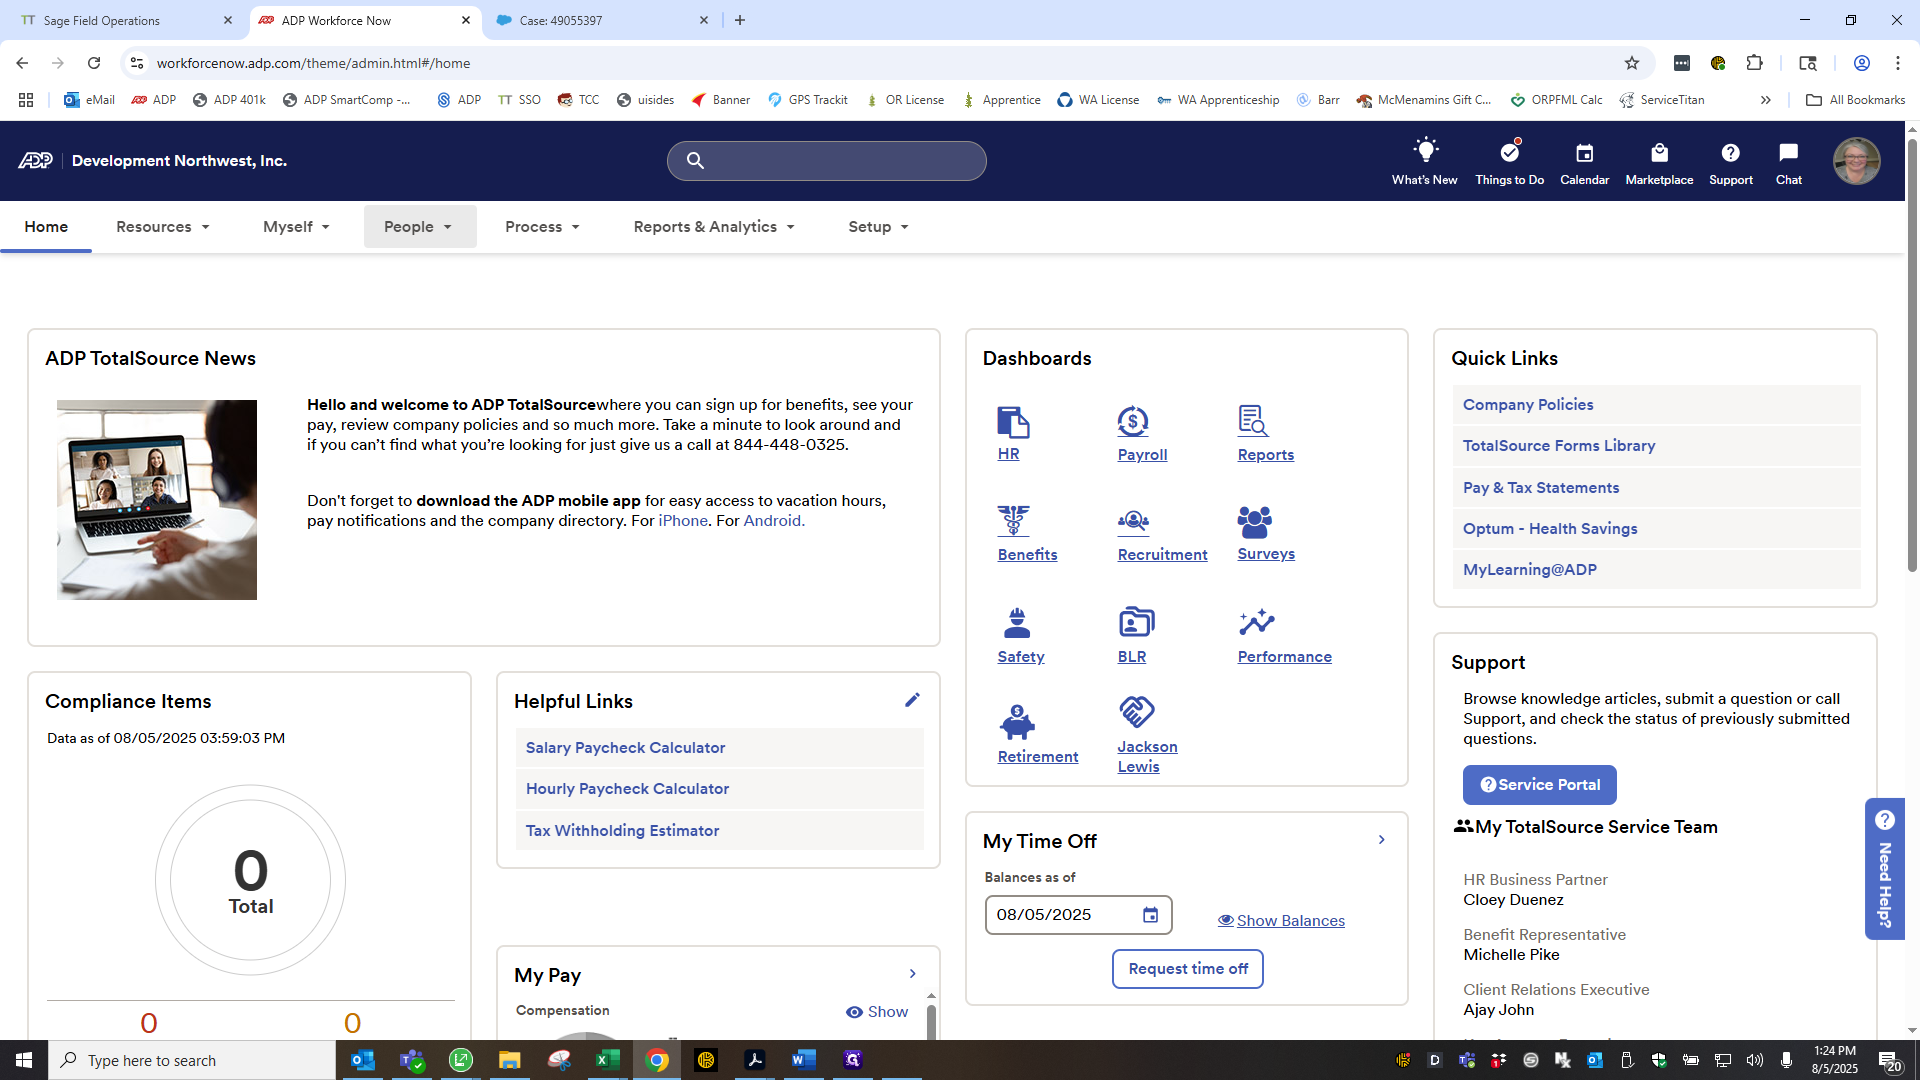Open the Reports dashboard icon
The height and width of the screenshot is (1080, 1920).
pos(1253,421)
